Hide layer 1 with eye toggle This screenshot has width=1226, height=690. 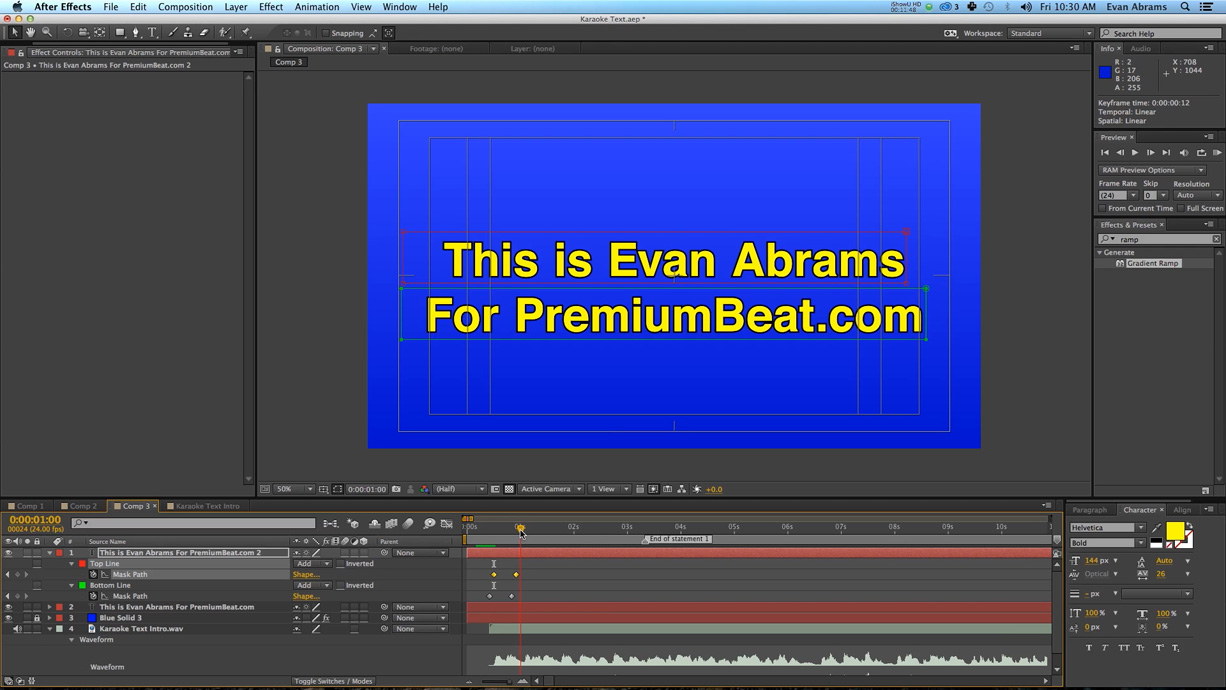click(x=8, y=553)
